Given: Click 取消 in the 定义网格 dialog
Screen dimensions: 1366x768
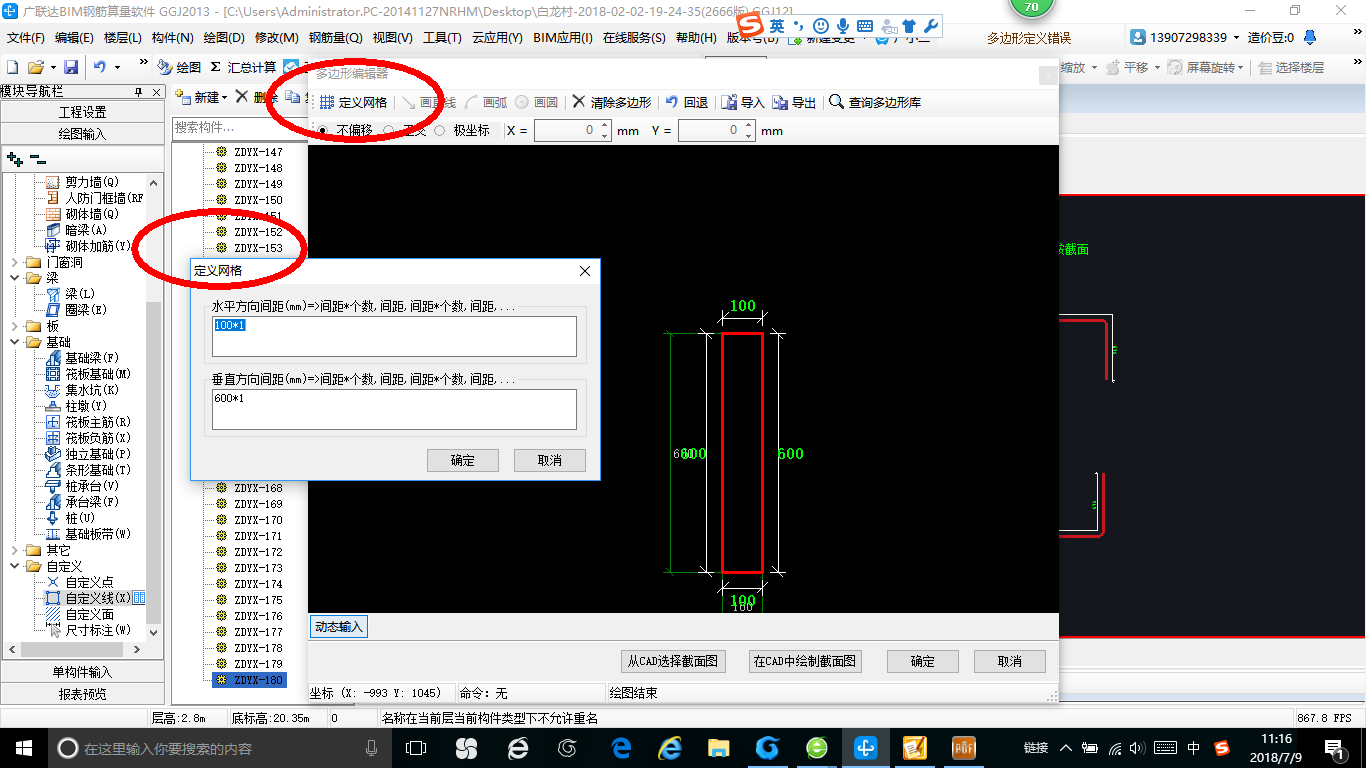Looking at the screenshot, I should (550, 460).
